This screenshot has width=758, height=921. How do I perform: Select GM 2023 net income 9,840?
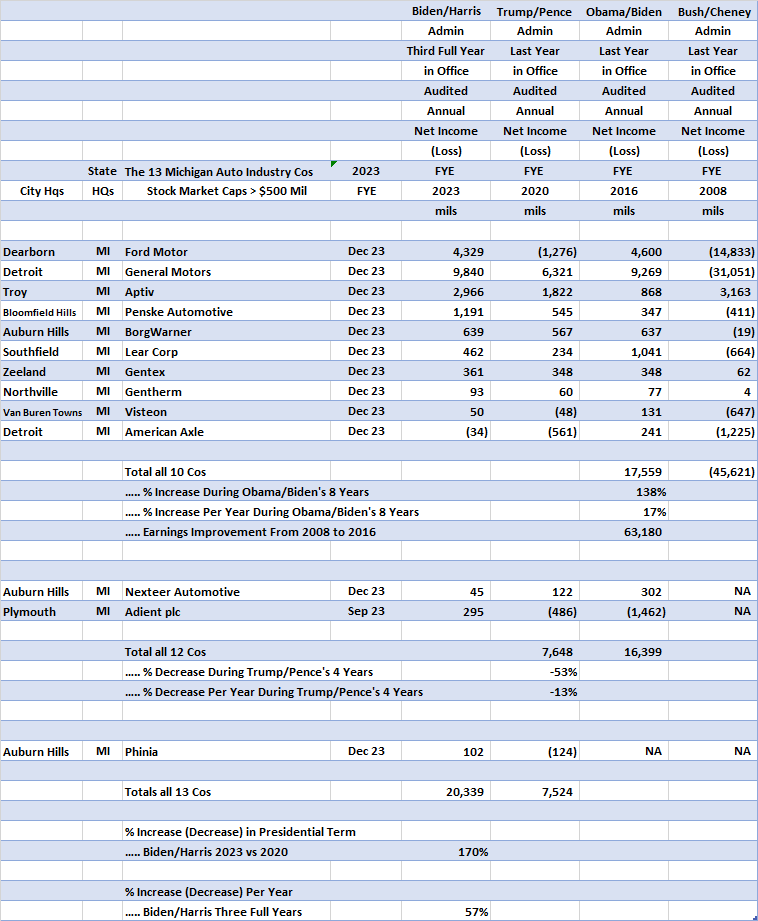(x=446, y=271)
